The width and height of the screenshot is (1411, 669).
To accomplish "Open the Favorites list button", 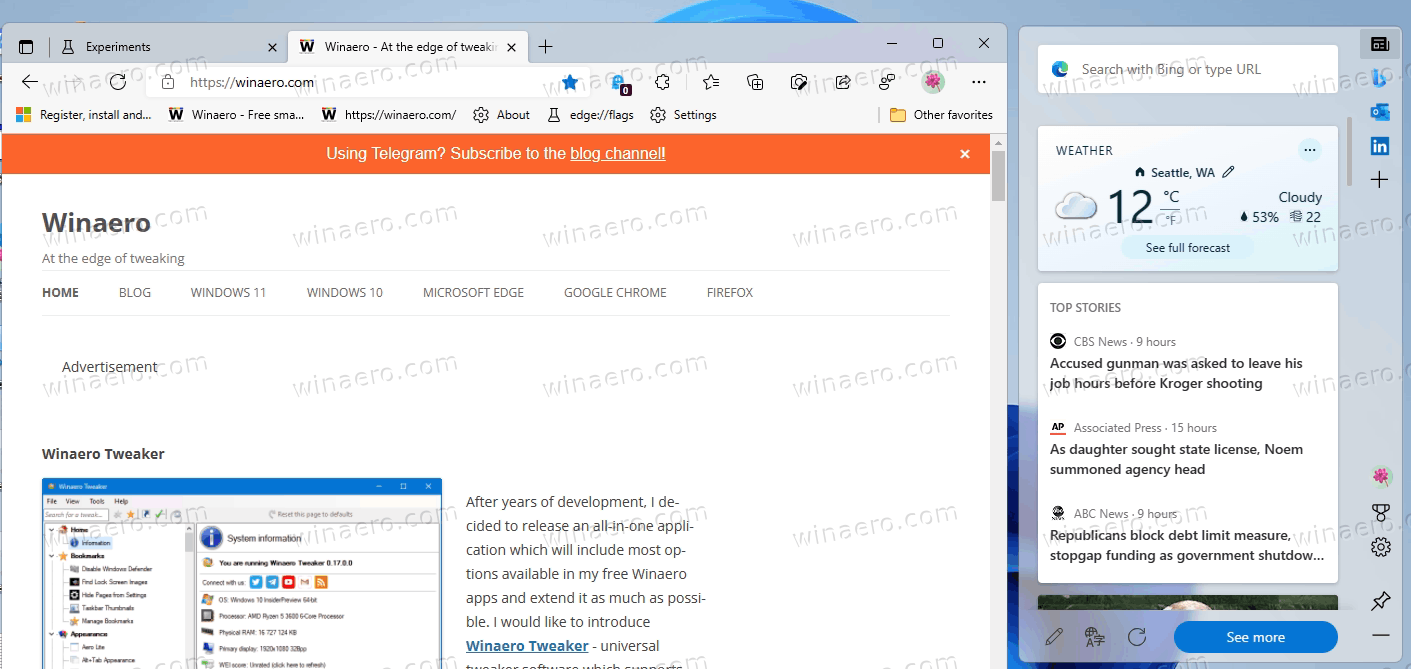I will point(710,82).
